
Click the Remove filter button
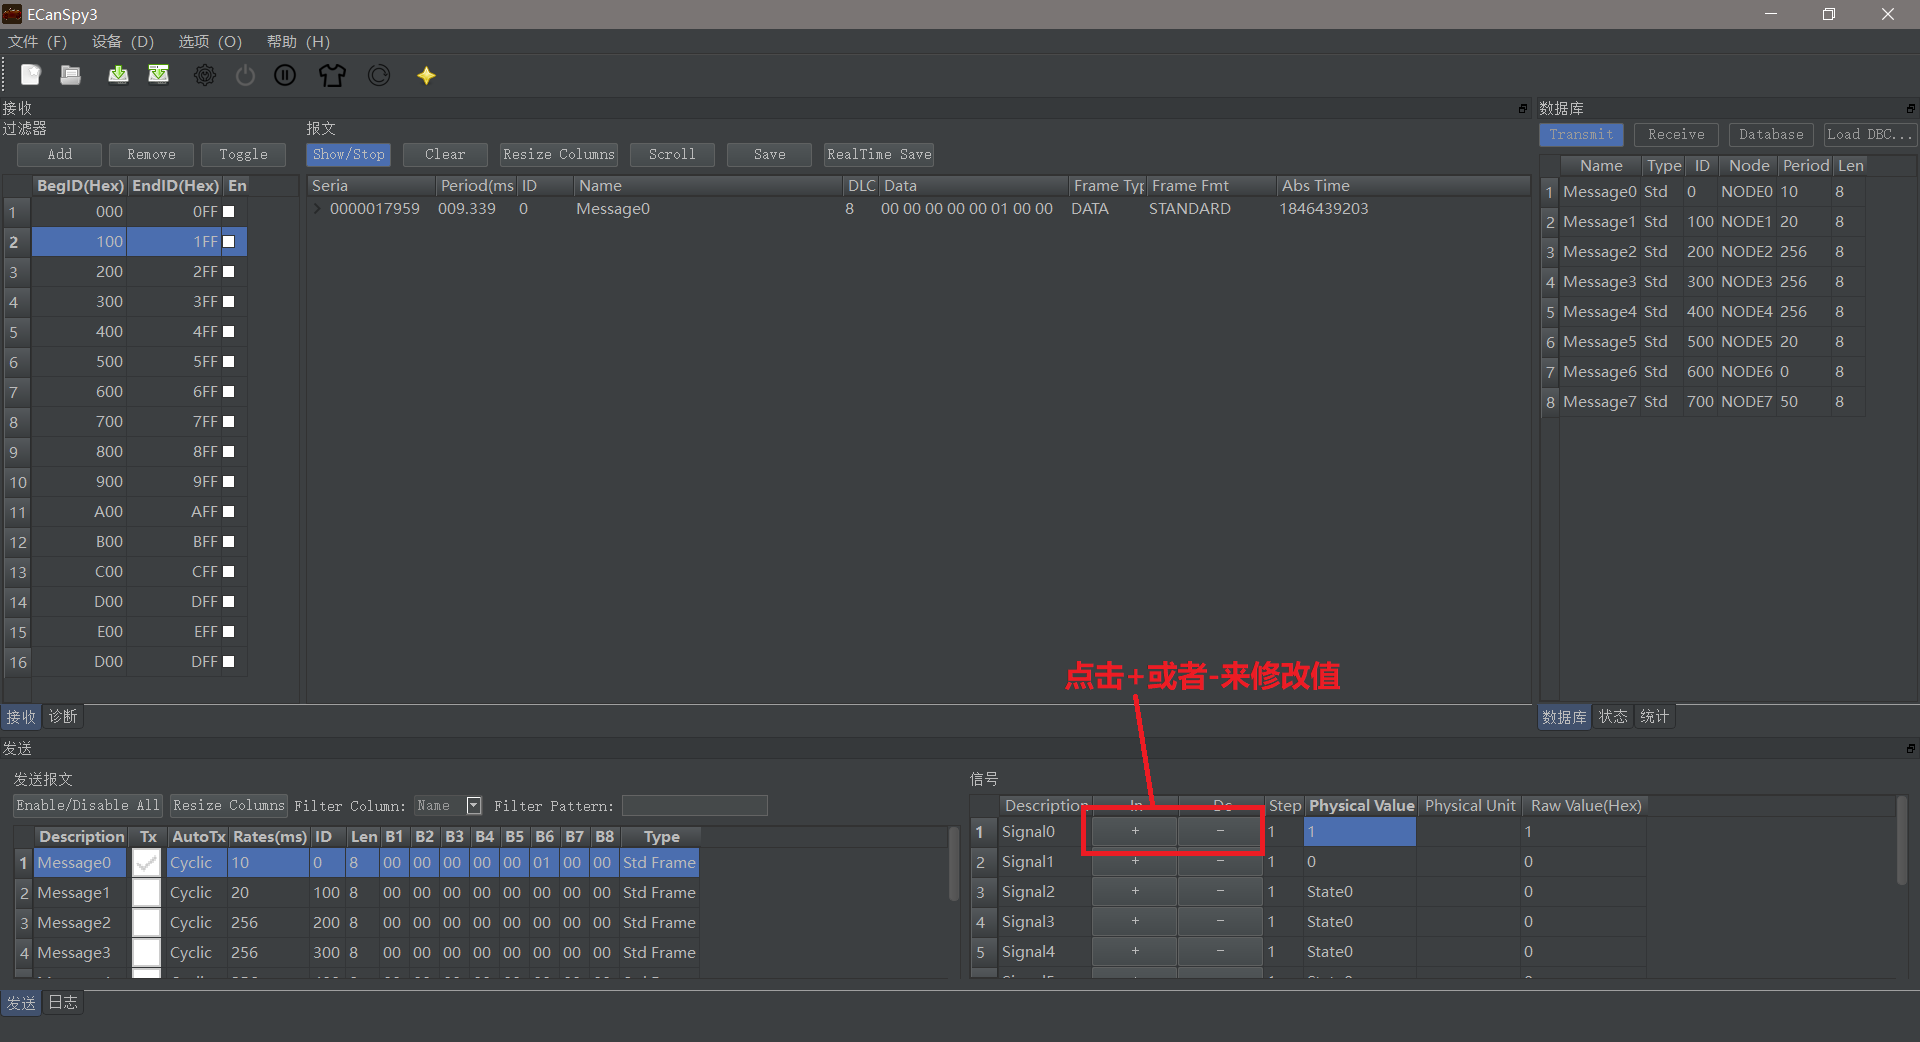(x=151, y=155)
